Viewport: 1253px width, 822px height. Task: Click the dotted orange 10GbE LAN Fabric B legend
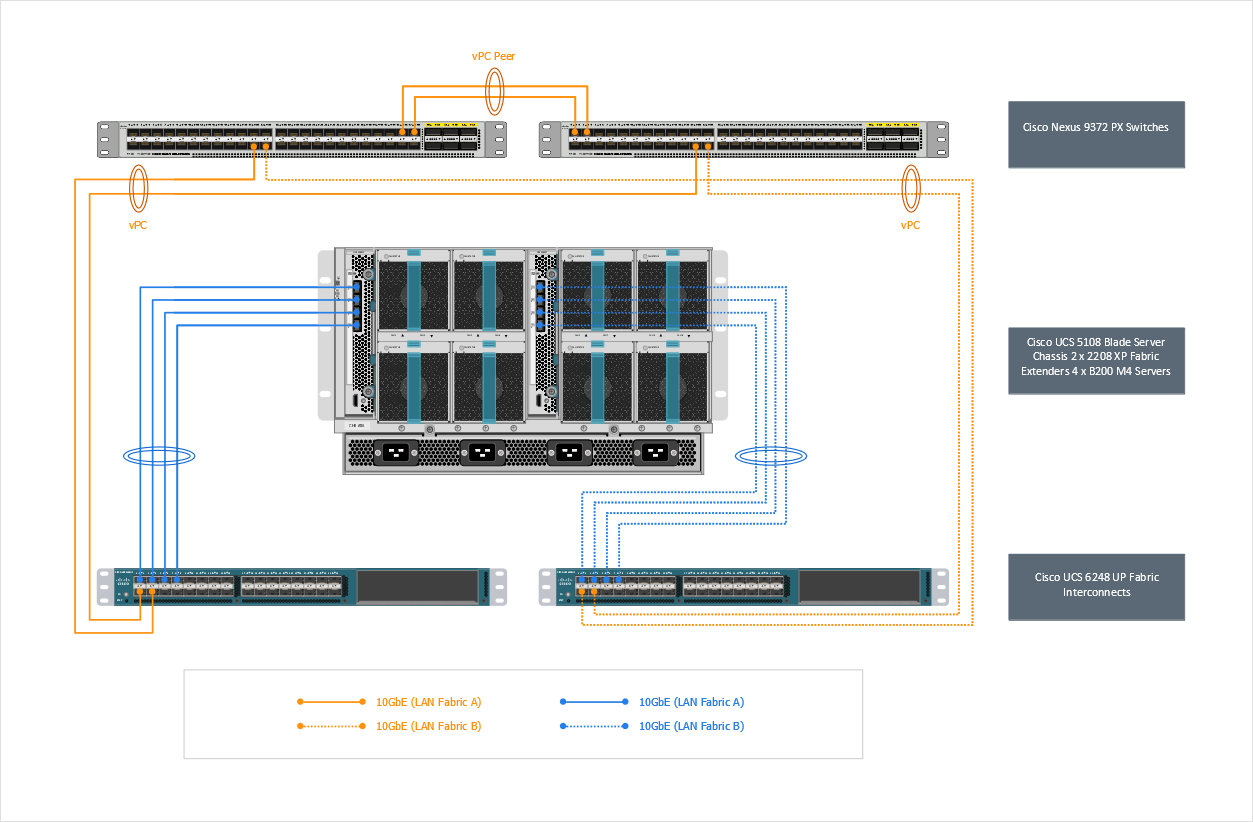pyautogui.click(x=390, y=726)
